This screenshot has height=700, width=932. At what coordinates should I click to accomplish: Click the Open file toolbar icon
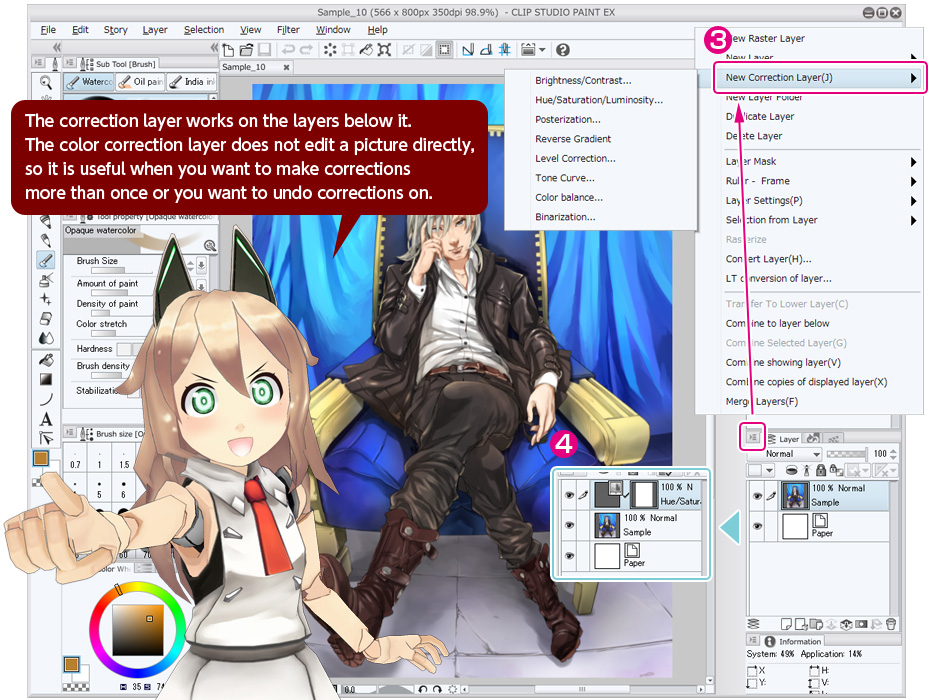(x=246, y=49)
